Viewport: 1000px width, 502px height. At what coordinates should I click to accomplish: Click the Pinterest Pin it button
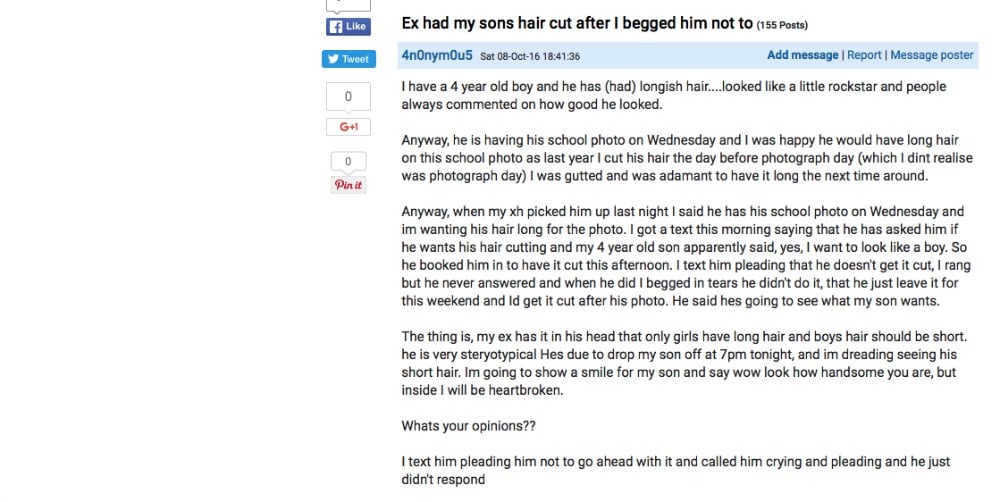coord(348,185)
